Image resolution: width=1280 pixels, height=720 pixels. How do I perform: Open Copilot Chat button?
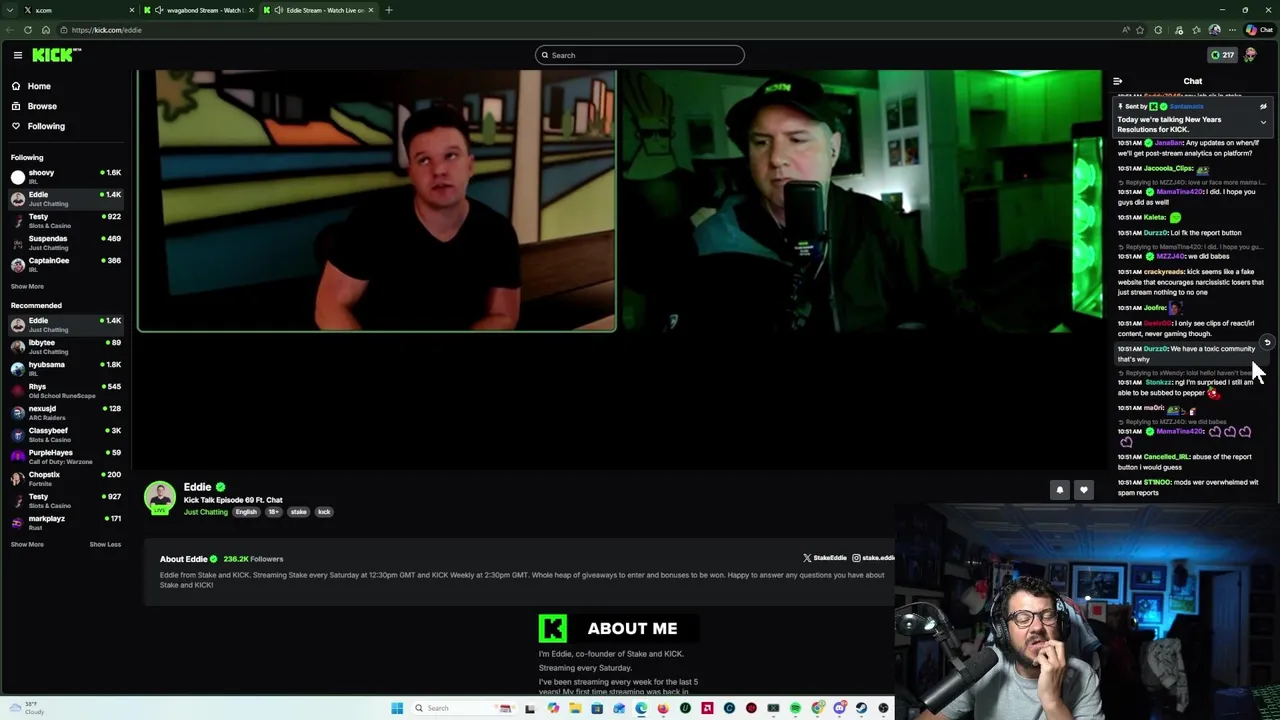point(1260,30)
